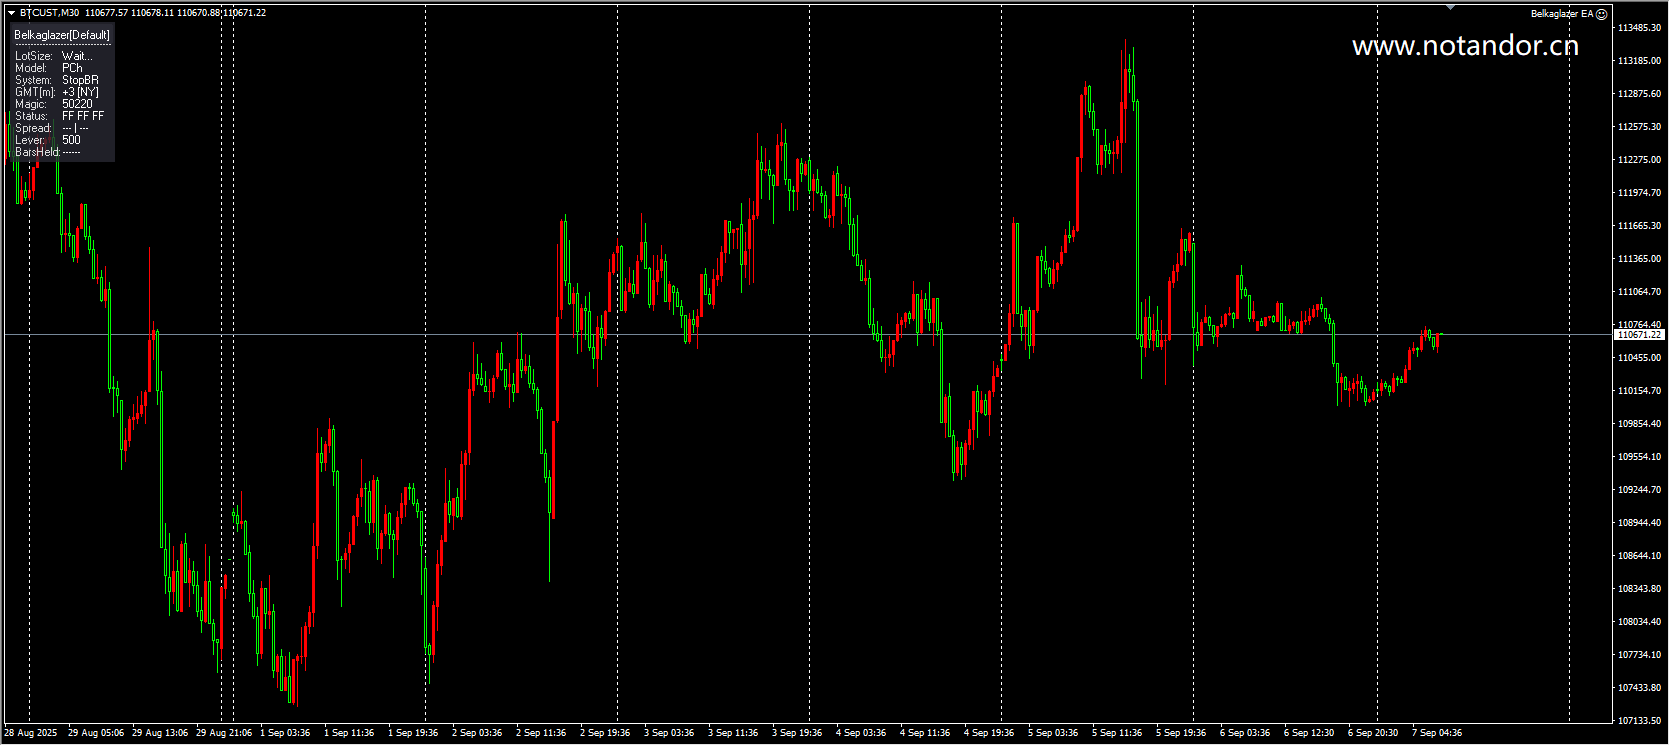Select the Belkaglazer[Default] panel title
1670x746 pixels.
pyautogui.click(x=62, y=35)
